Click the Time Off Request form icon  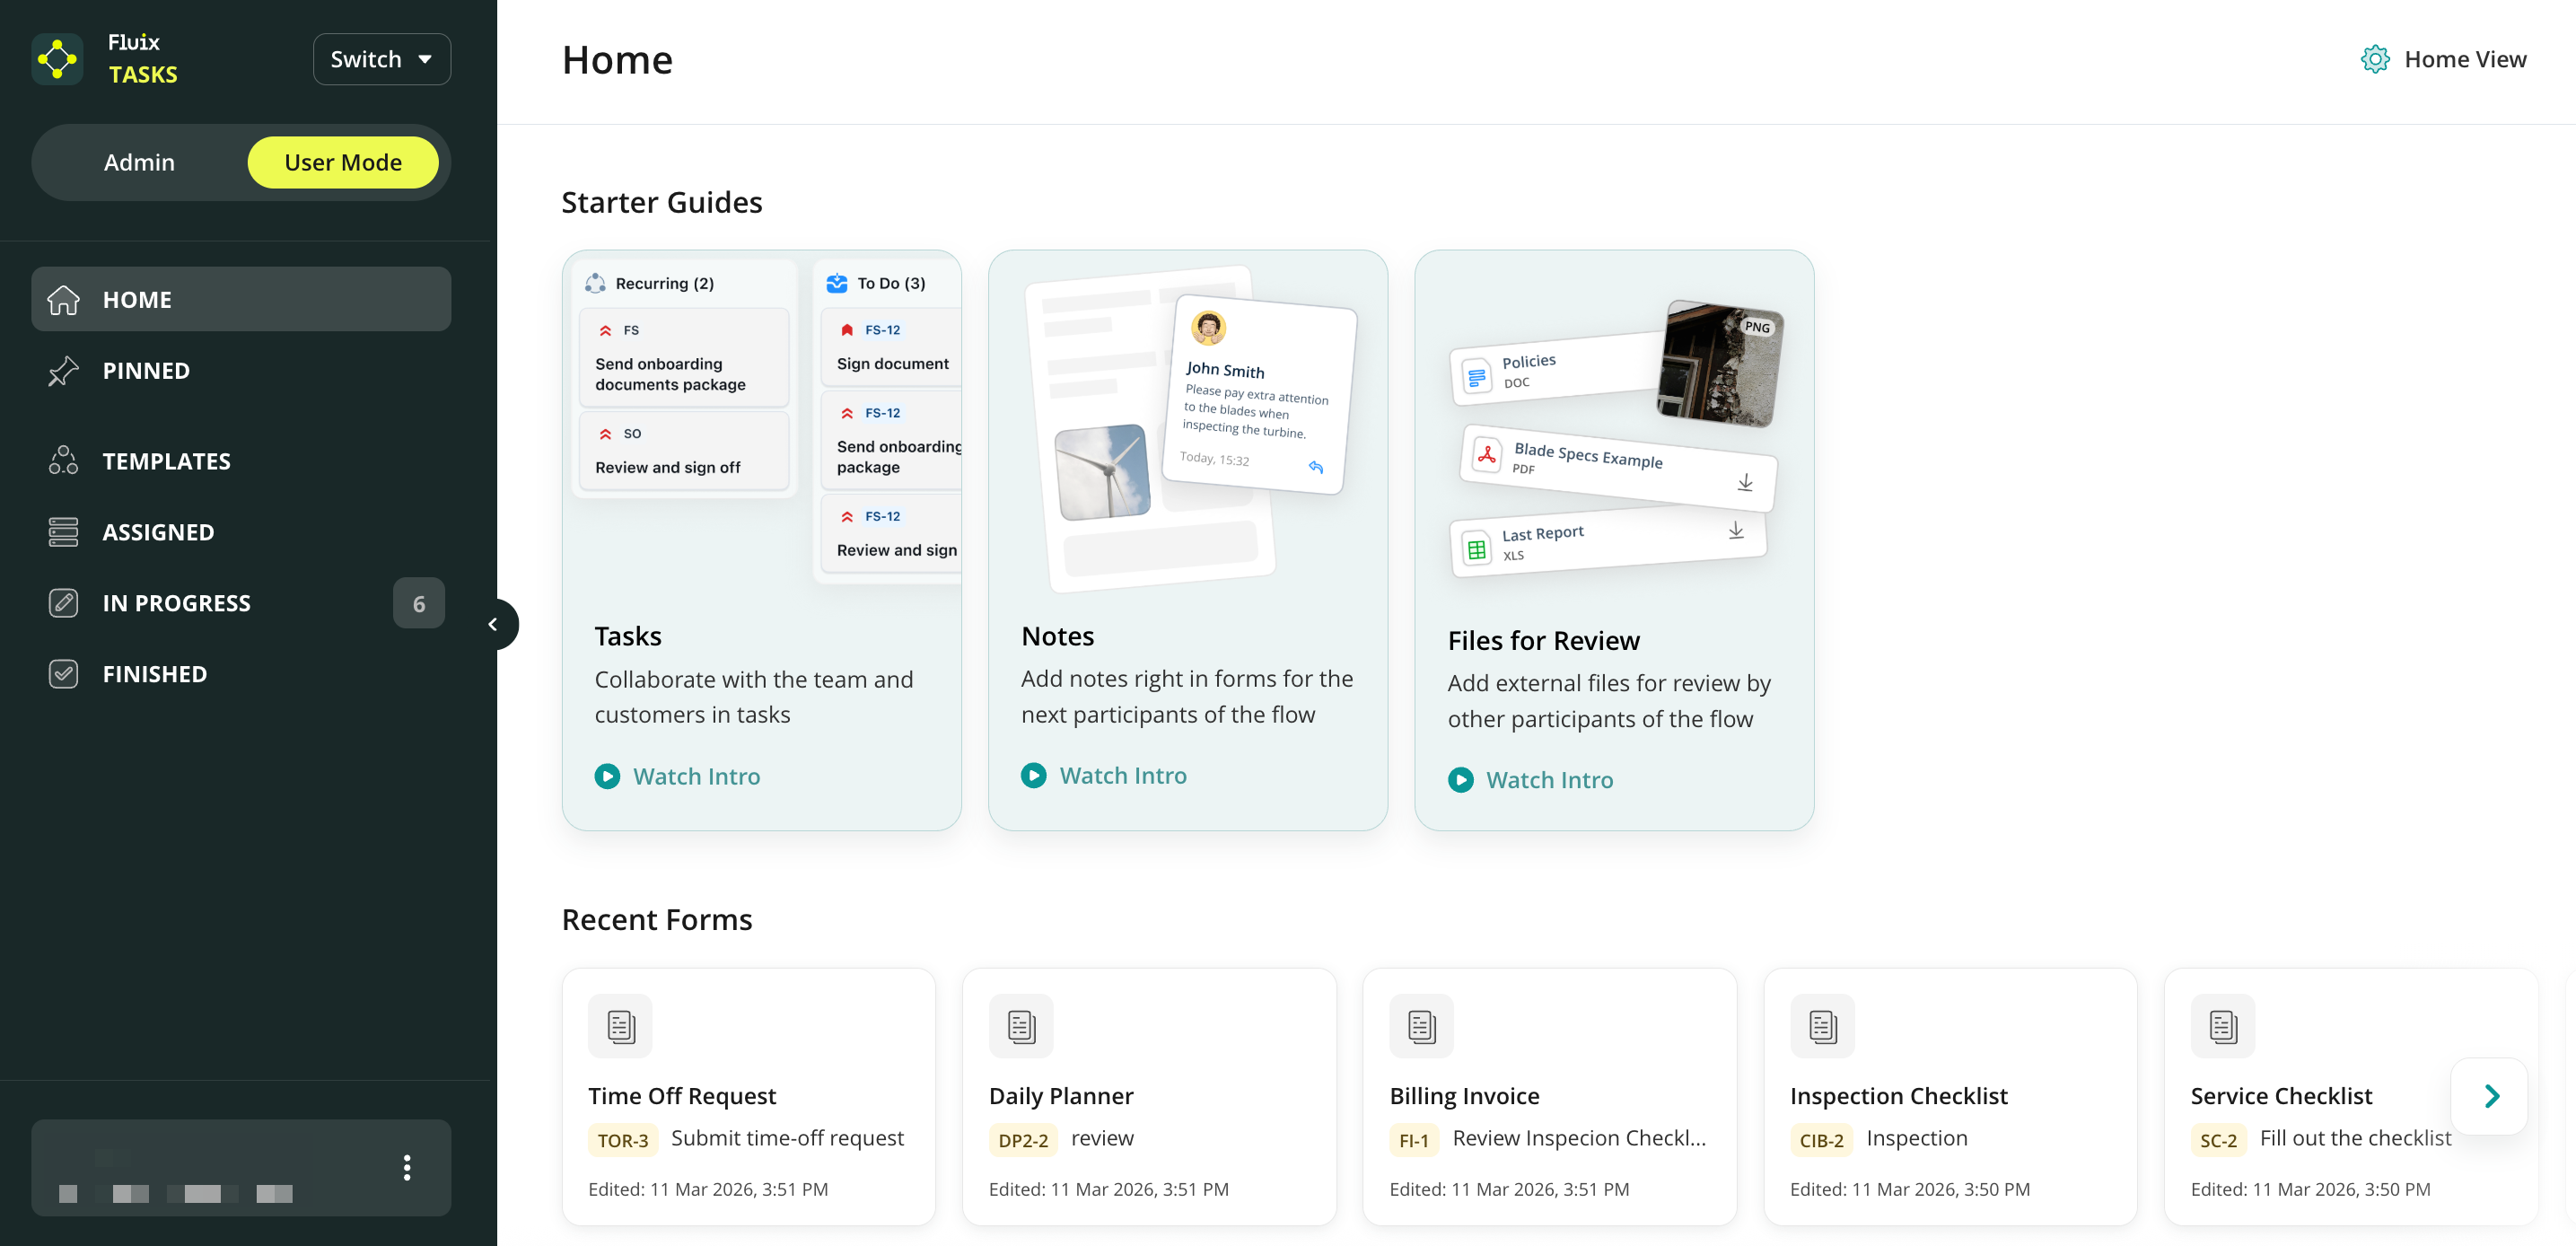[x=620, y=1026]
